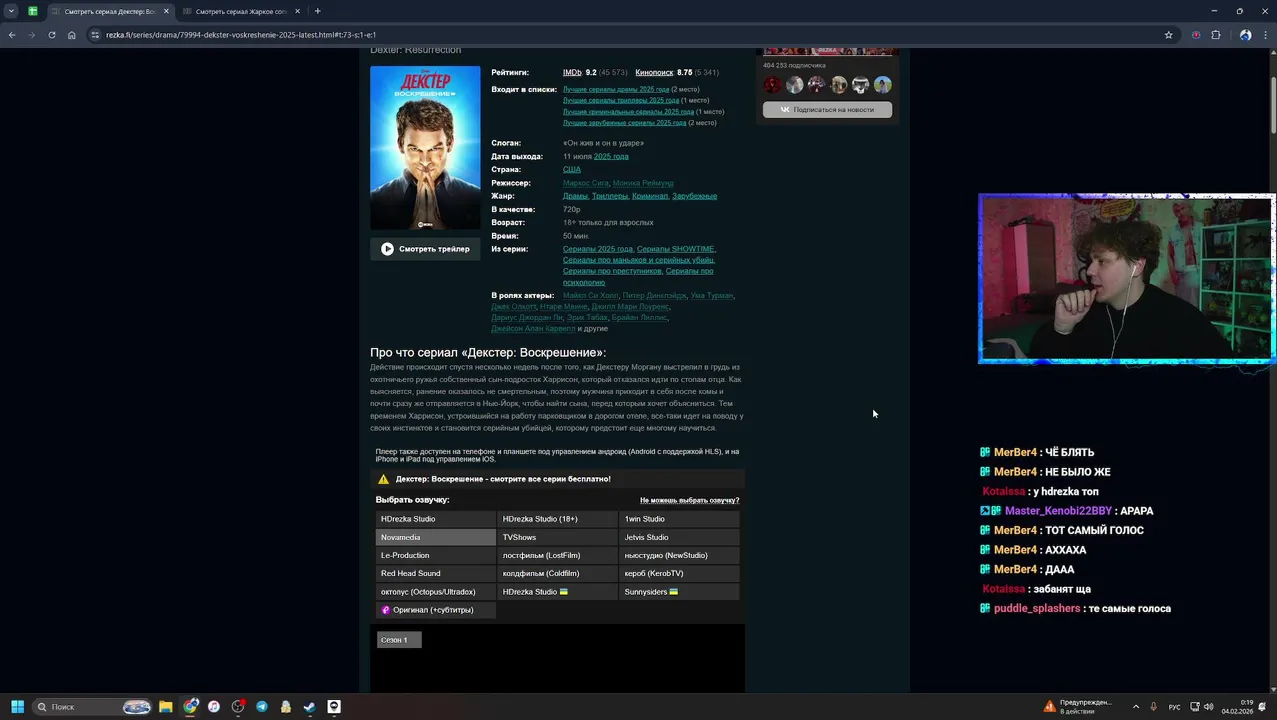Reload the page with the refresh icon
1277x720 pixels.
52,35
